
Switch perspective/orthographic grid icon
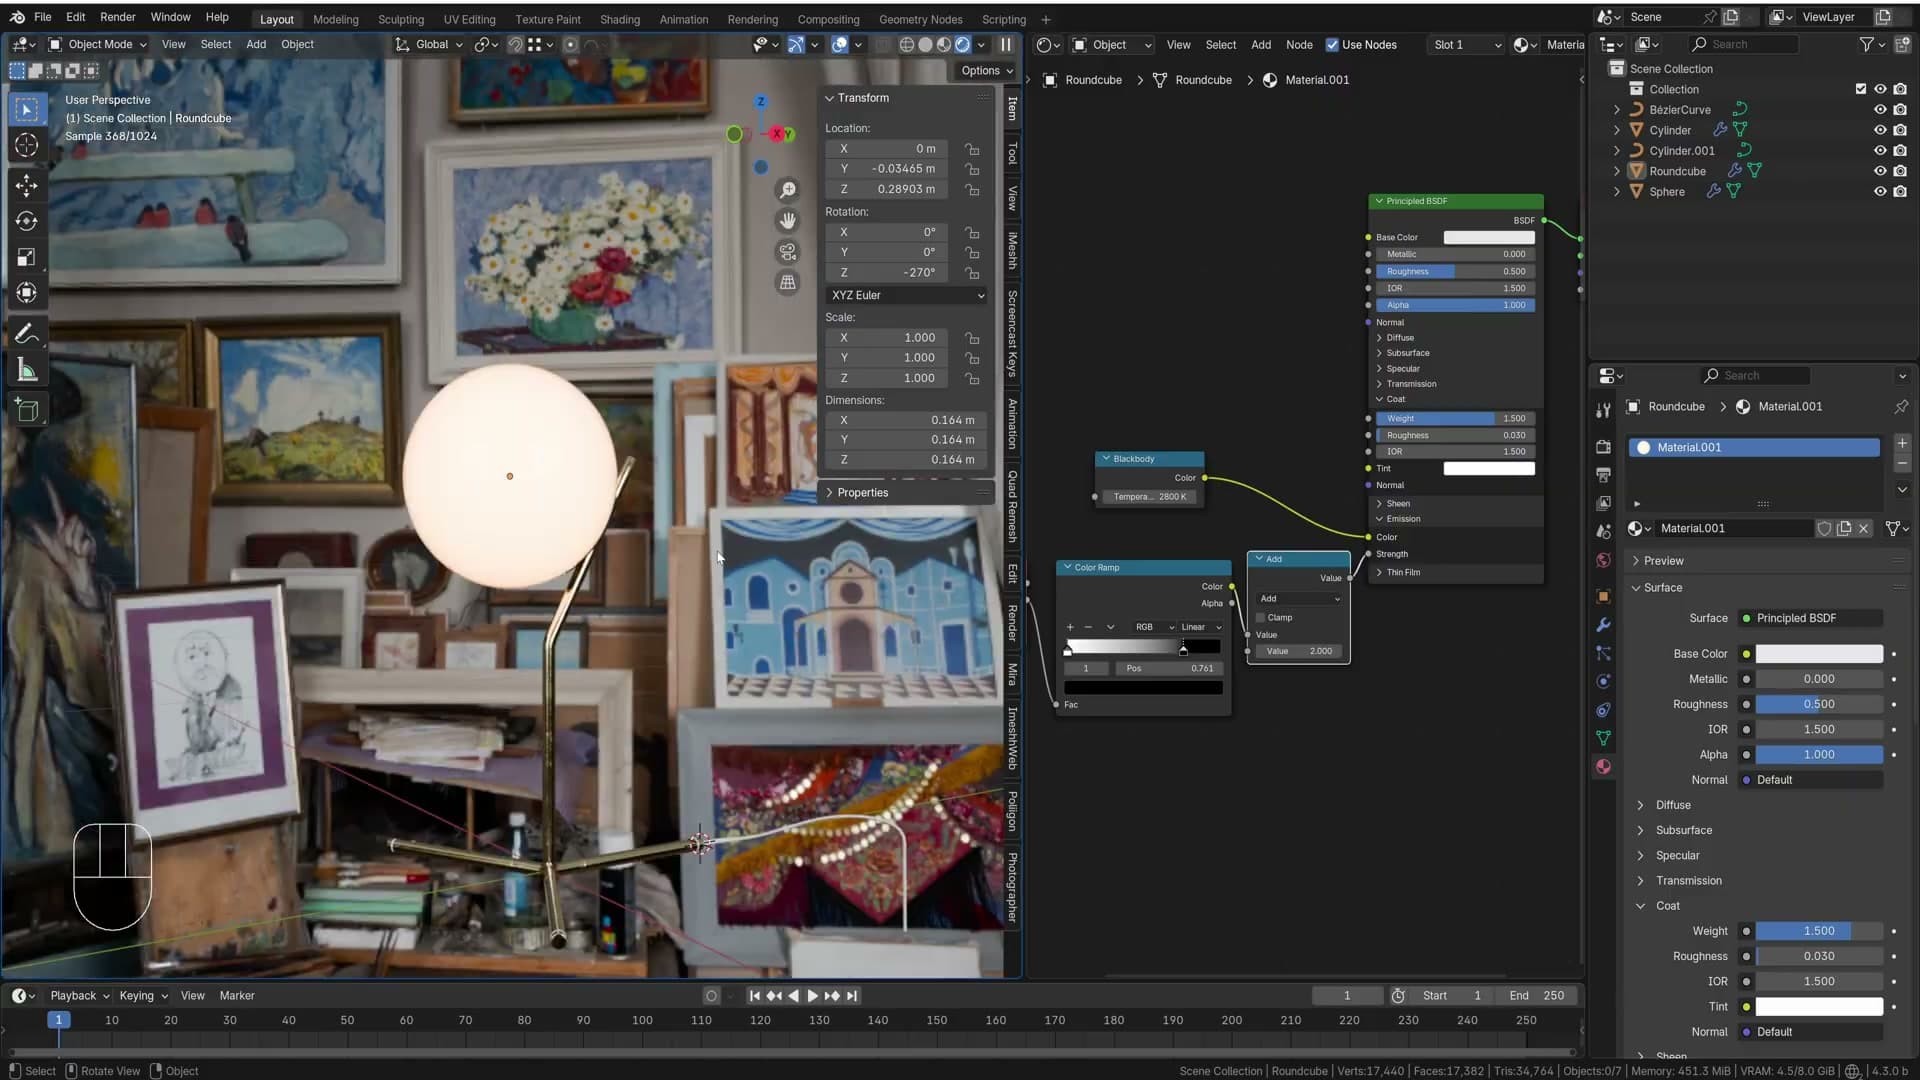point(788,283)
